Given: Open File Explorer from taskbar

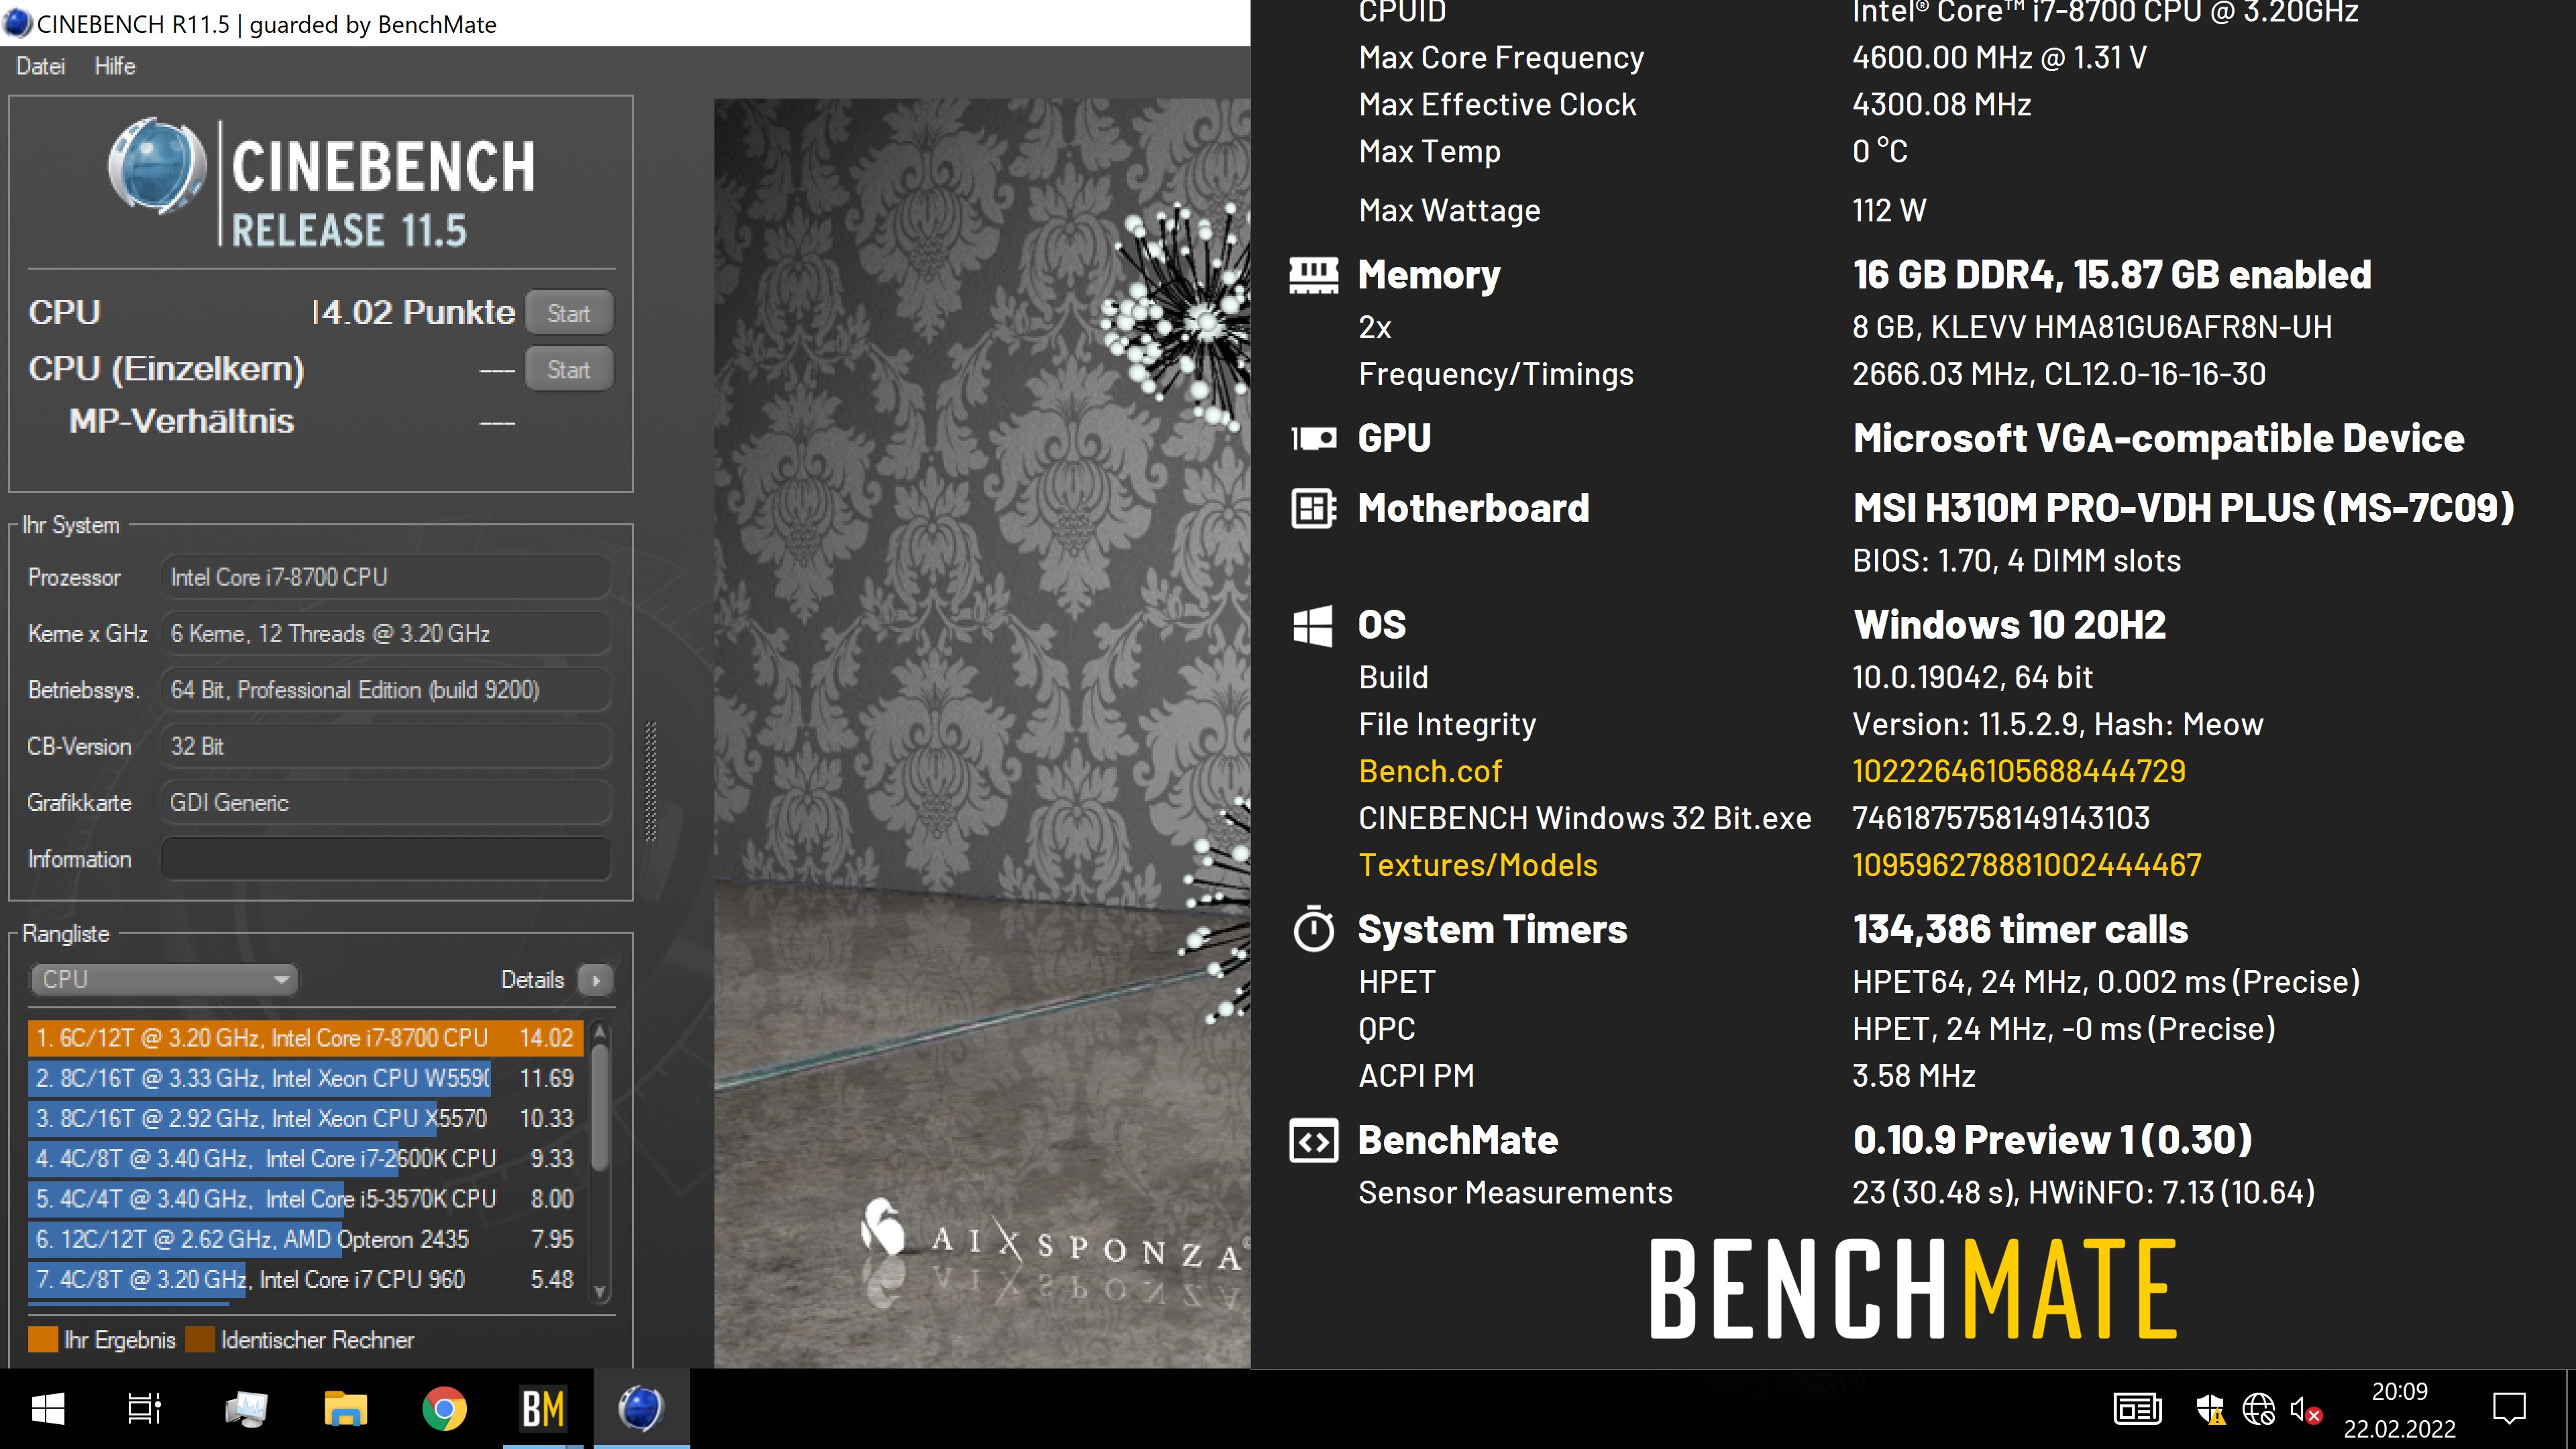Looking at the screenshot, I should 346,1410.
